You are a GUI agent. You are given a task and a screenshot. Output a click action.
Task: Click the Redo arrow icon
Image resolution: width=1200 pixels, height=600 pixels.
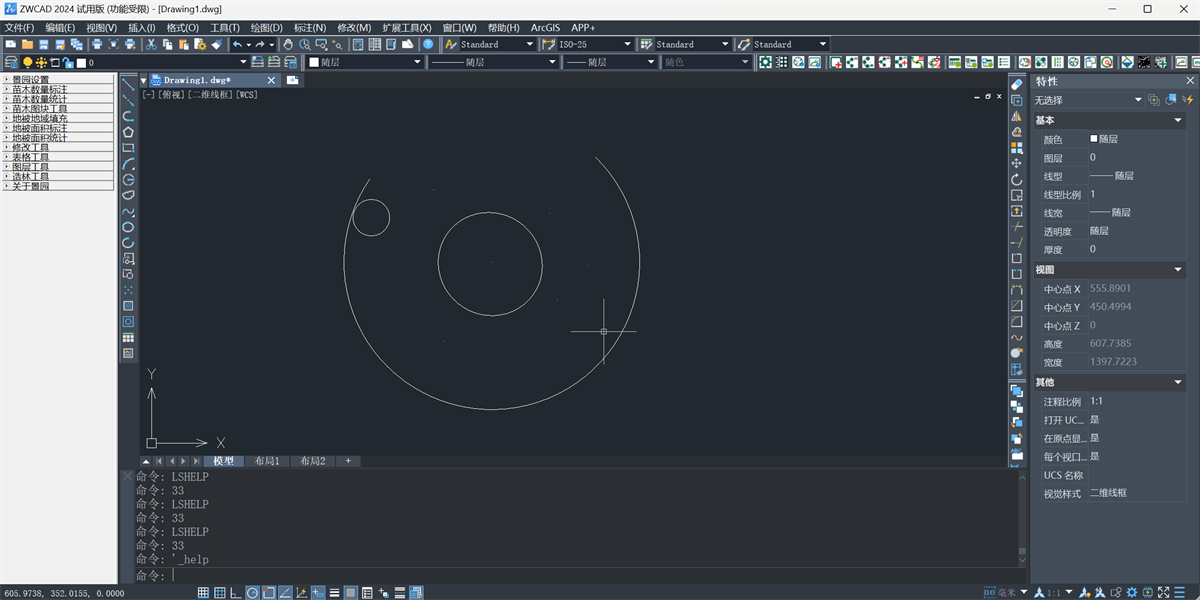click(260, 44)
